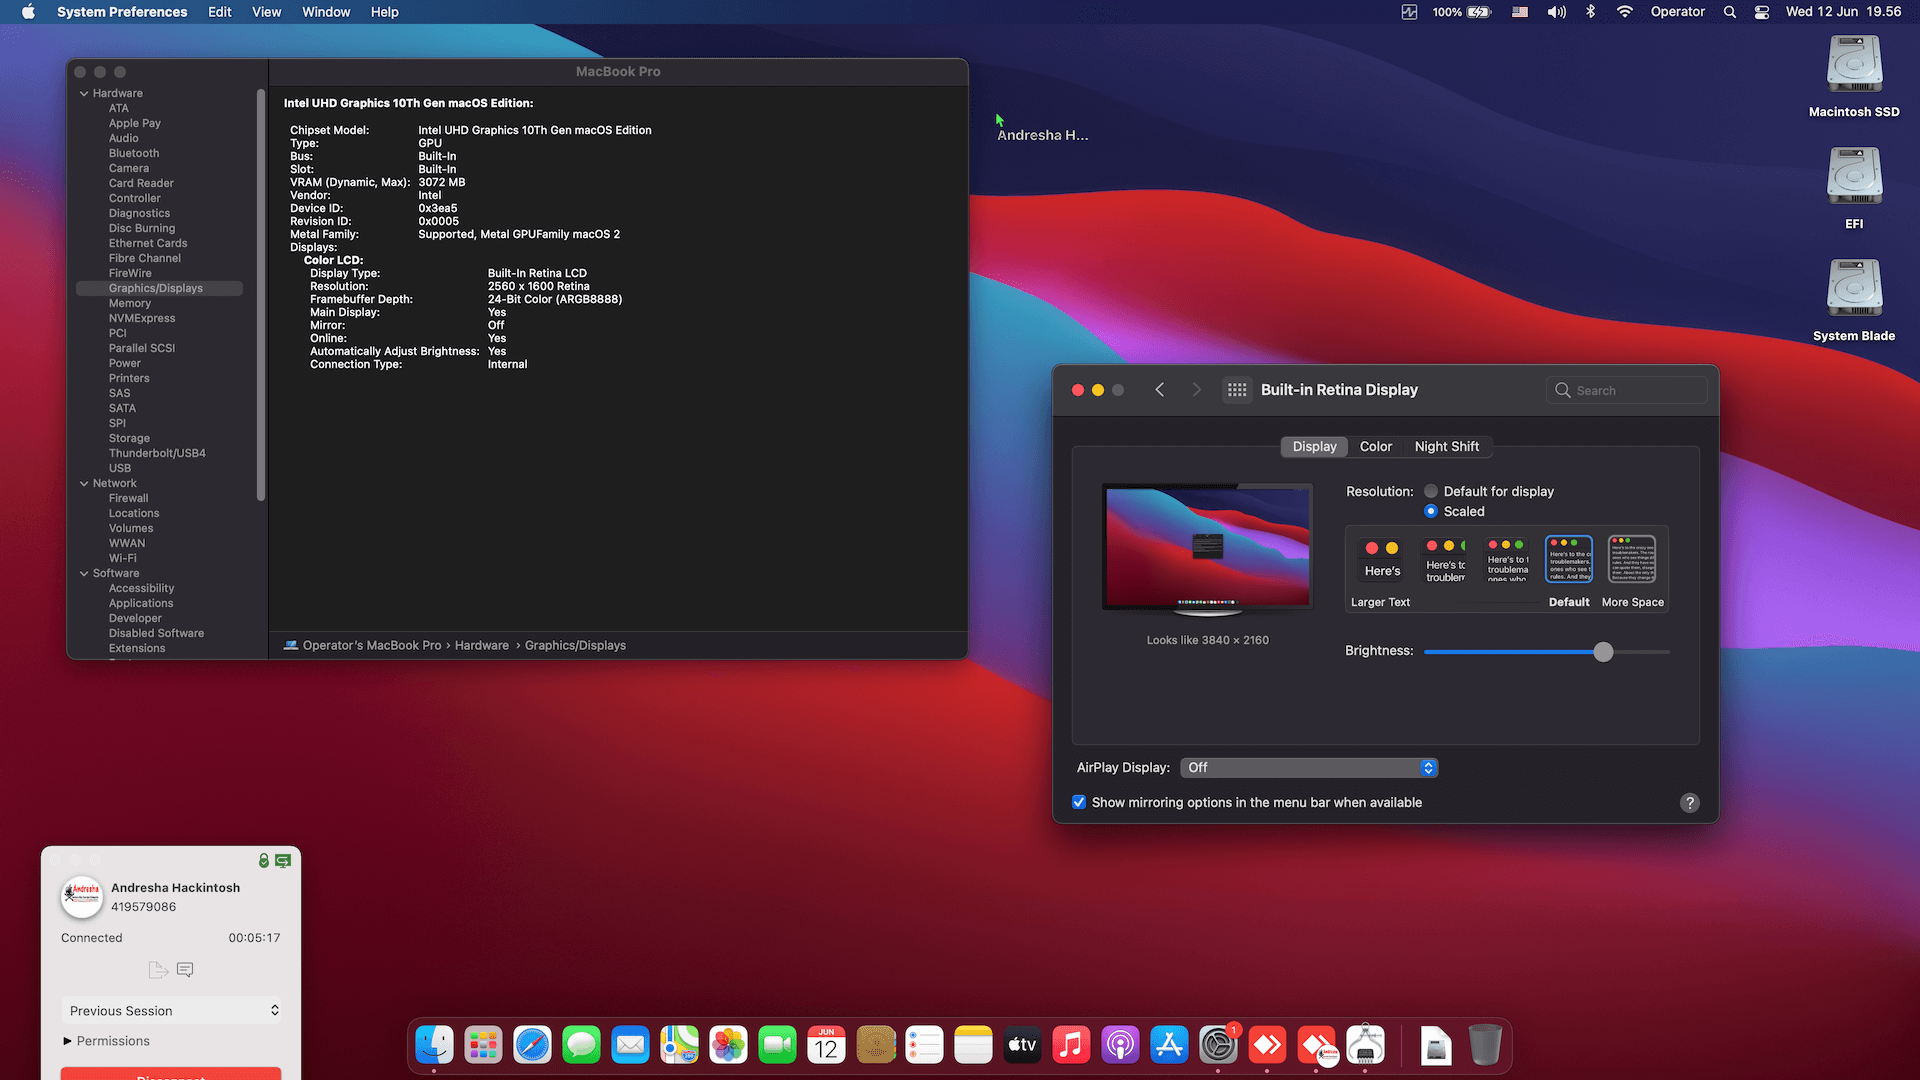The height and width of the screenshot is (1080, 1920).
Task: Open the Notes app in the Dock
Action: tap(973, 1046)
